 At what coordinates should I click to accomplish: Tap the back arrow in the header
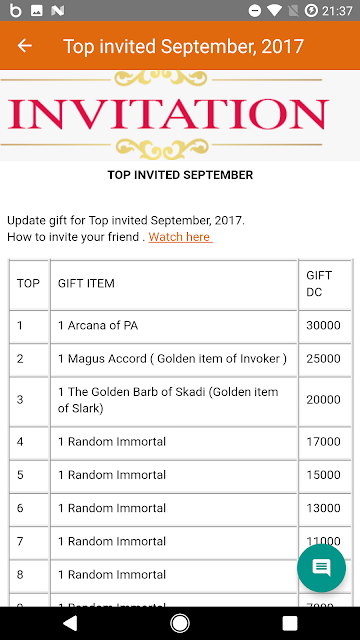24,46
